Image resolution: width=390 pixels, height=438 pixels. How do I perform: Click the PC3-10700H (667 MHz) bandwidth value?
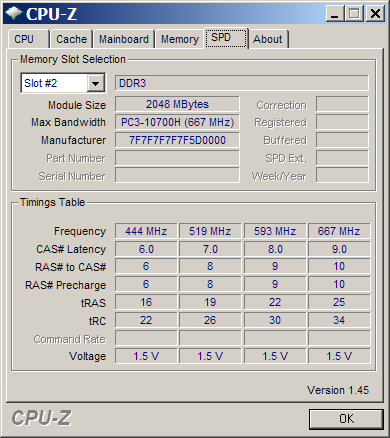(177, 122)
